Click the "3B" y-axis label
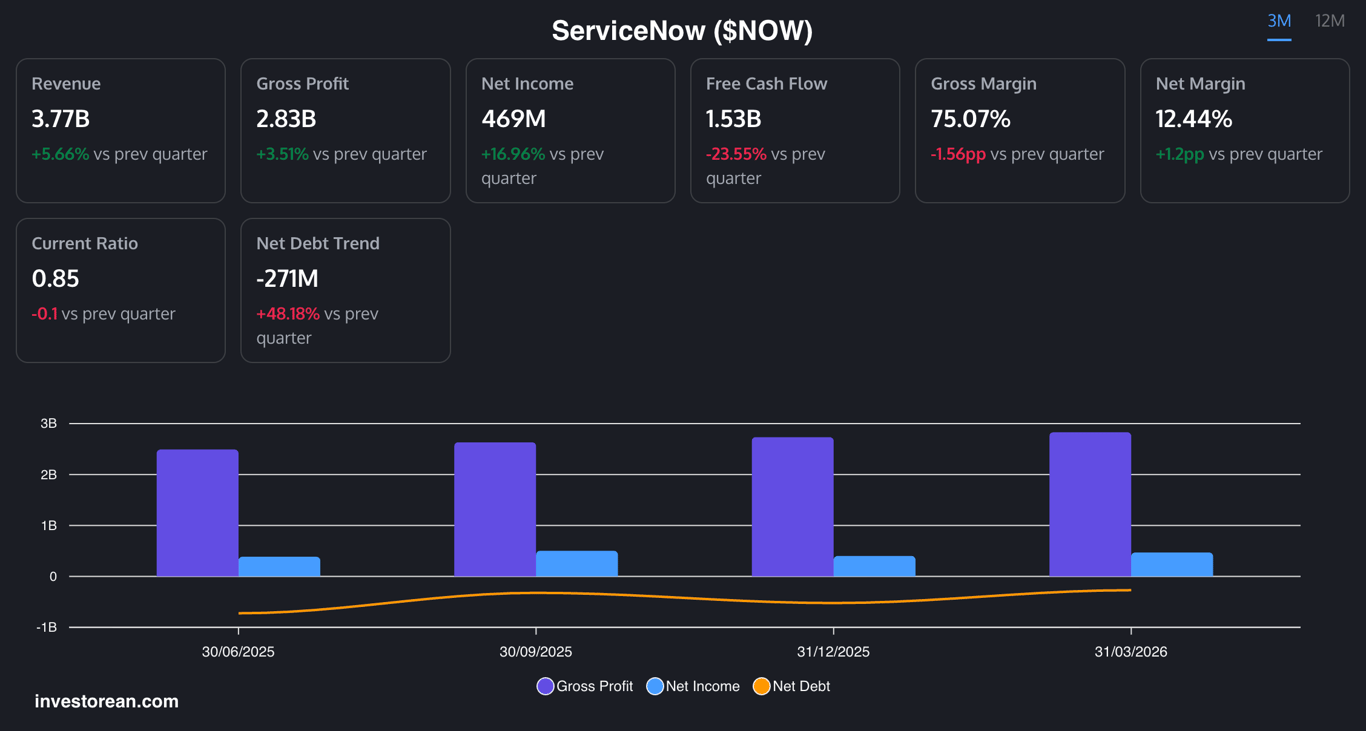The image size is (1366, 731). pos(49,424)
